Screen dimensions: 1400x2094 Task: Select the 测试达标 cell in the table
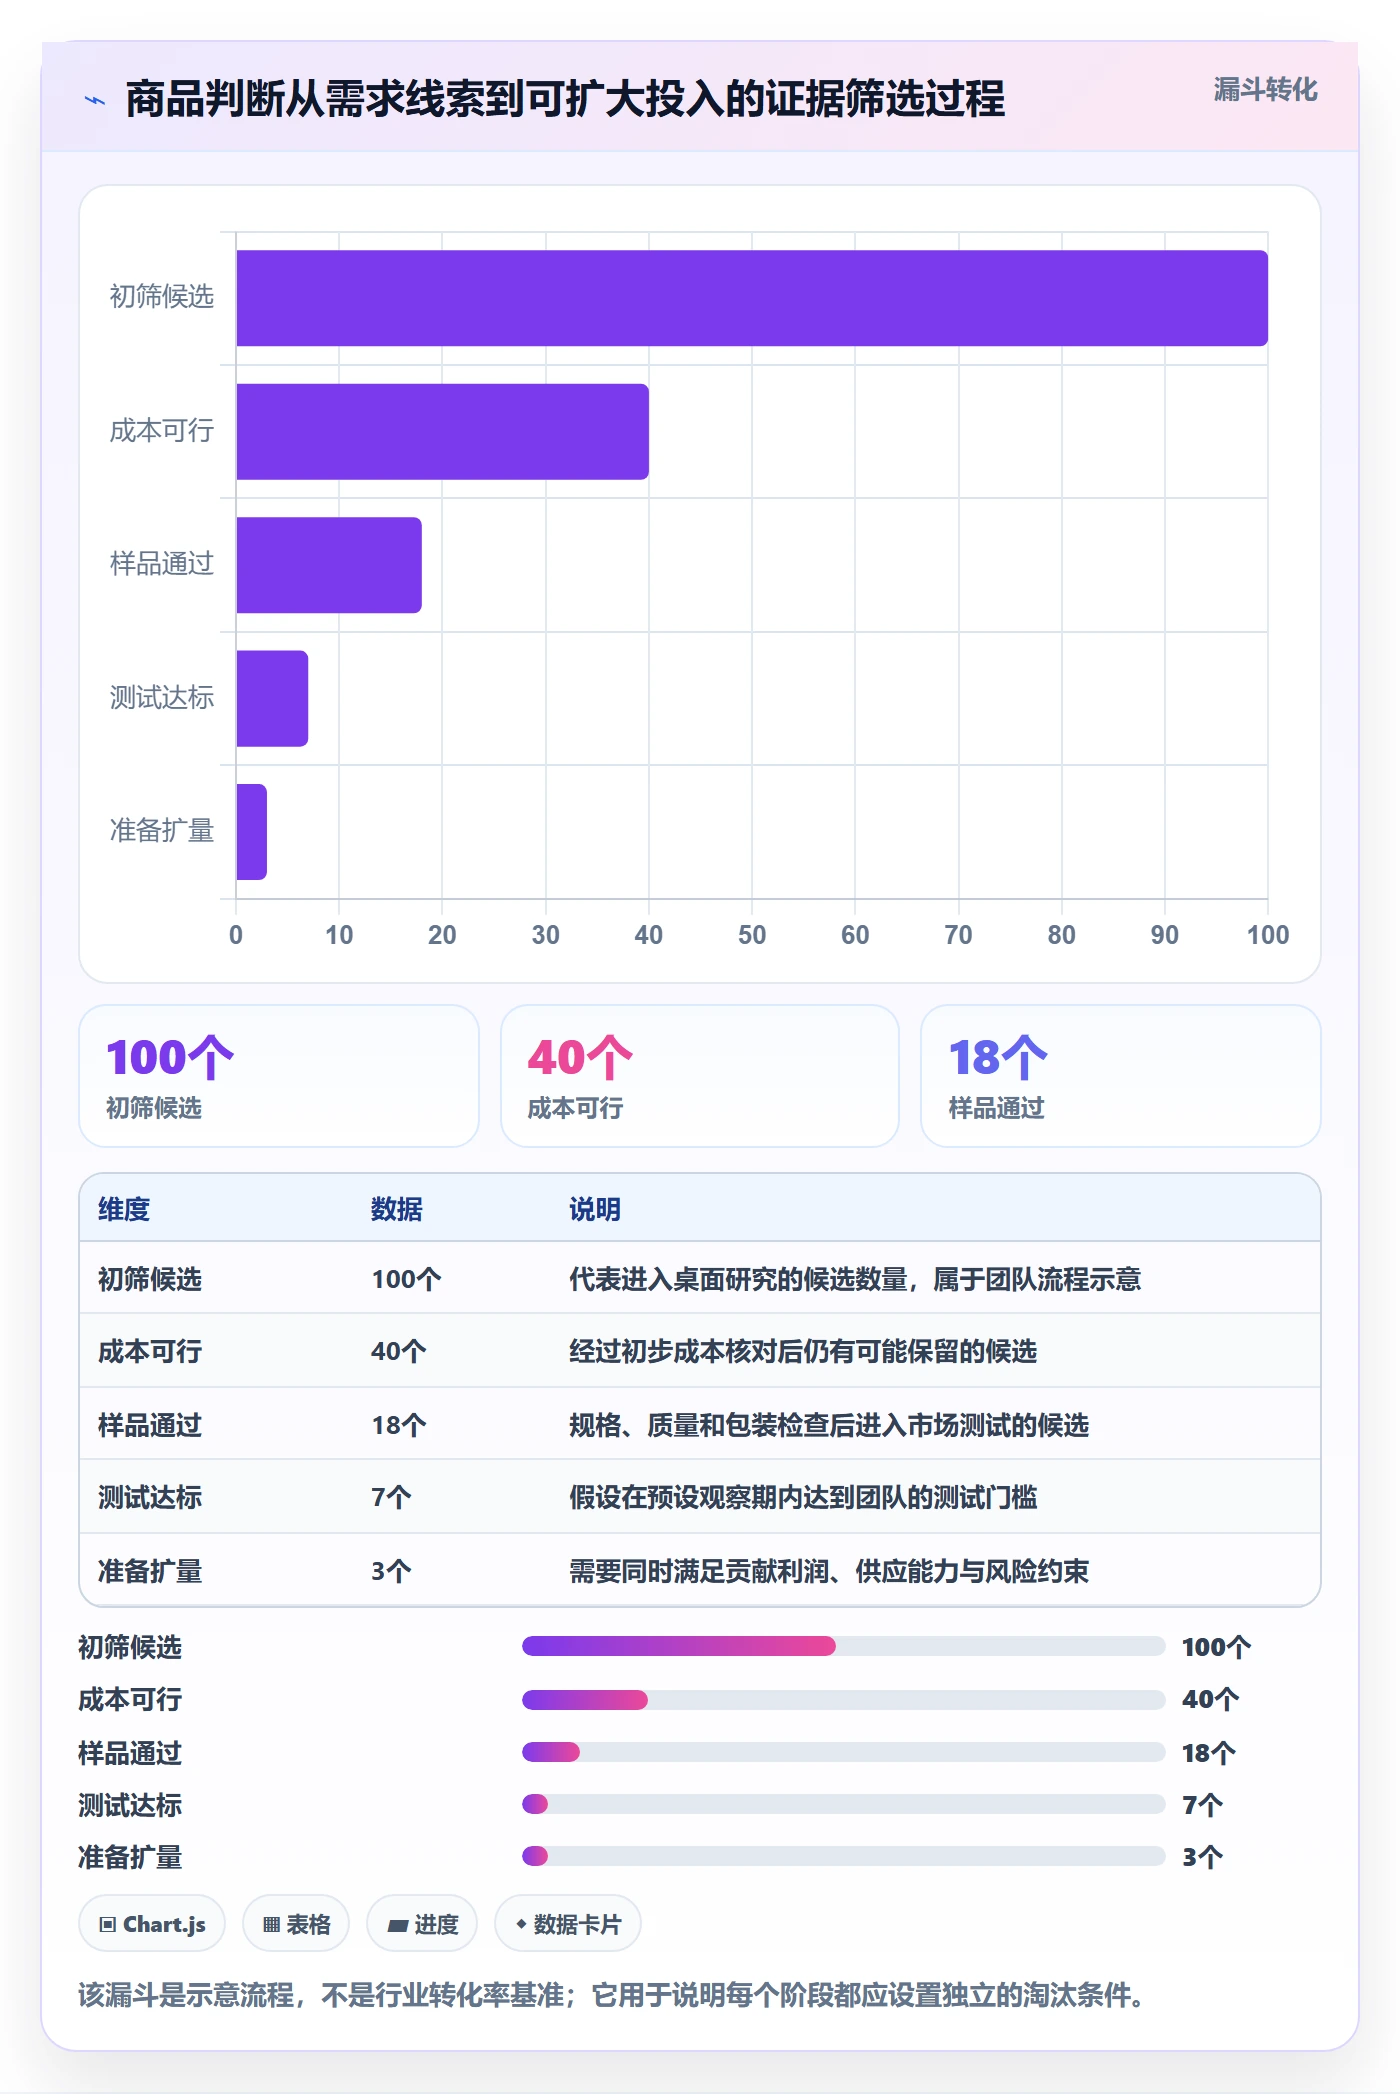(x=150, y=1497)
